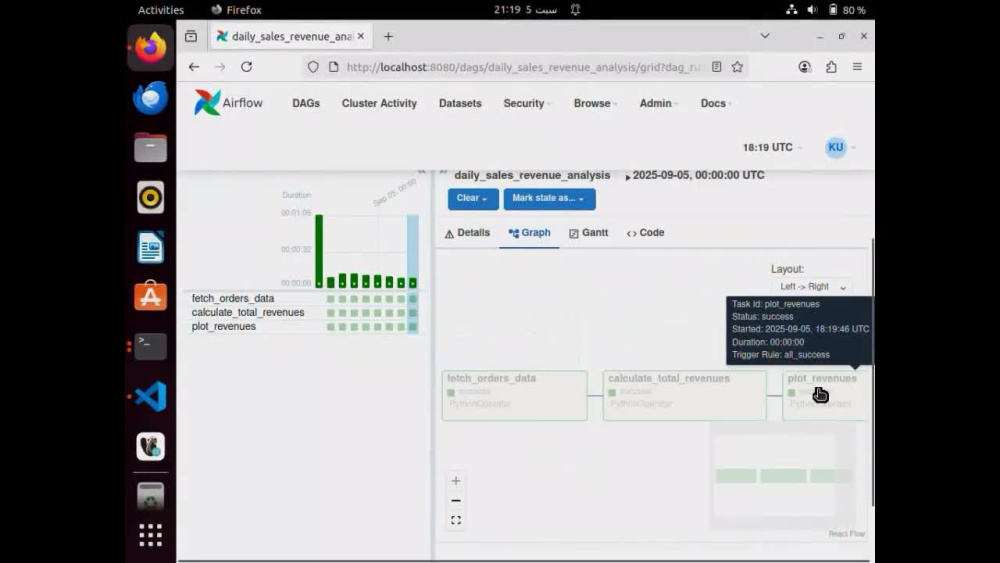The height and width of the screenshot is (563, 1000).
Task: Open DAGs in navigation bar
Action: (x=306, y=103)
